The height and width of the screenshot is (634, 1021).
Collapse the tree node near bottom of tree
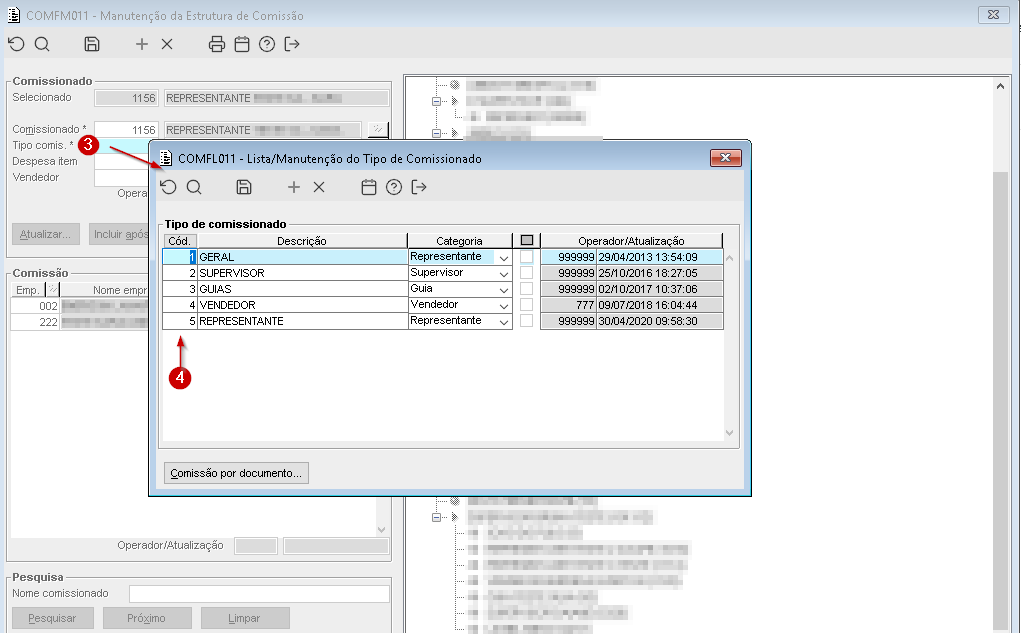(436, 517)
